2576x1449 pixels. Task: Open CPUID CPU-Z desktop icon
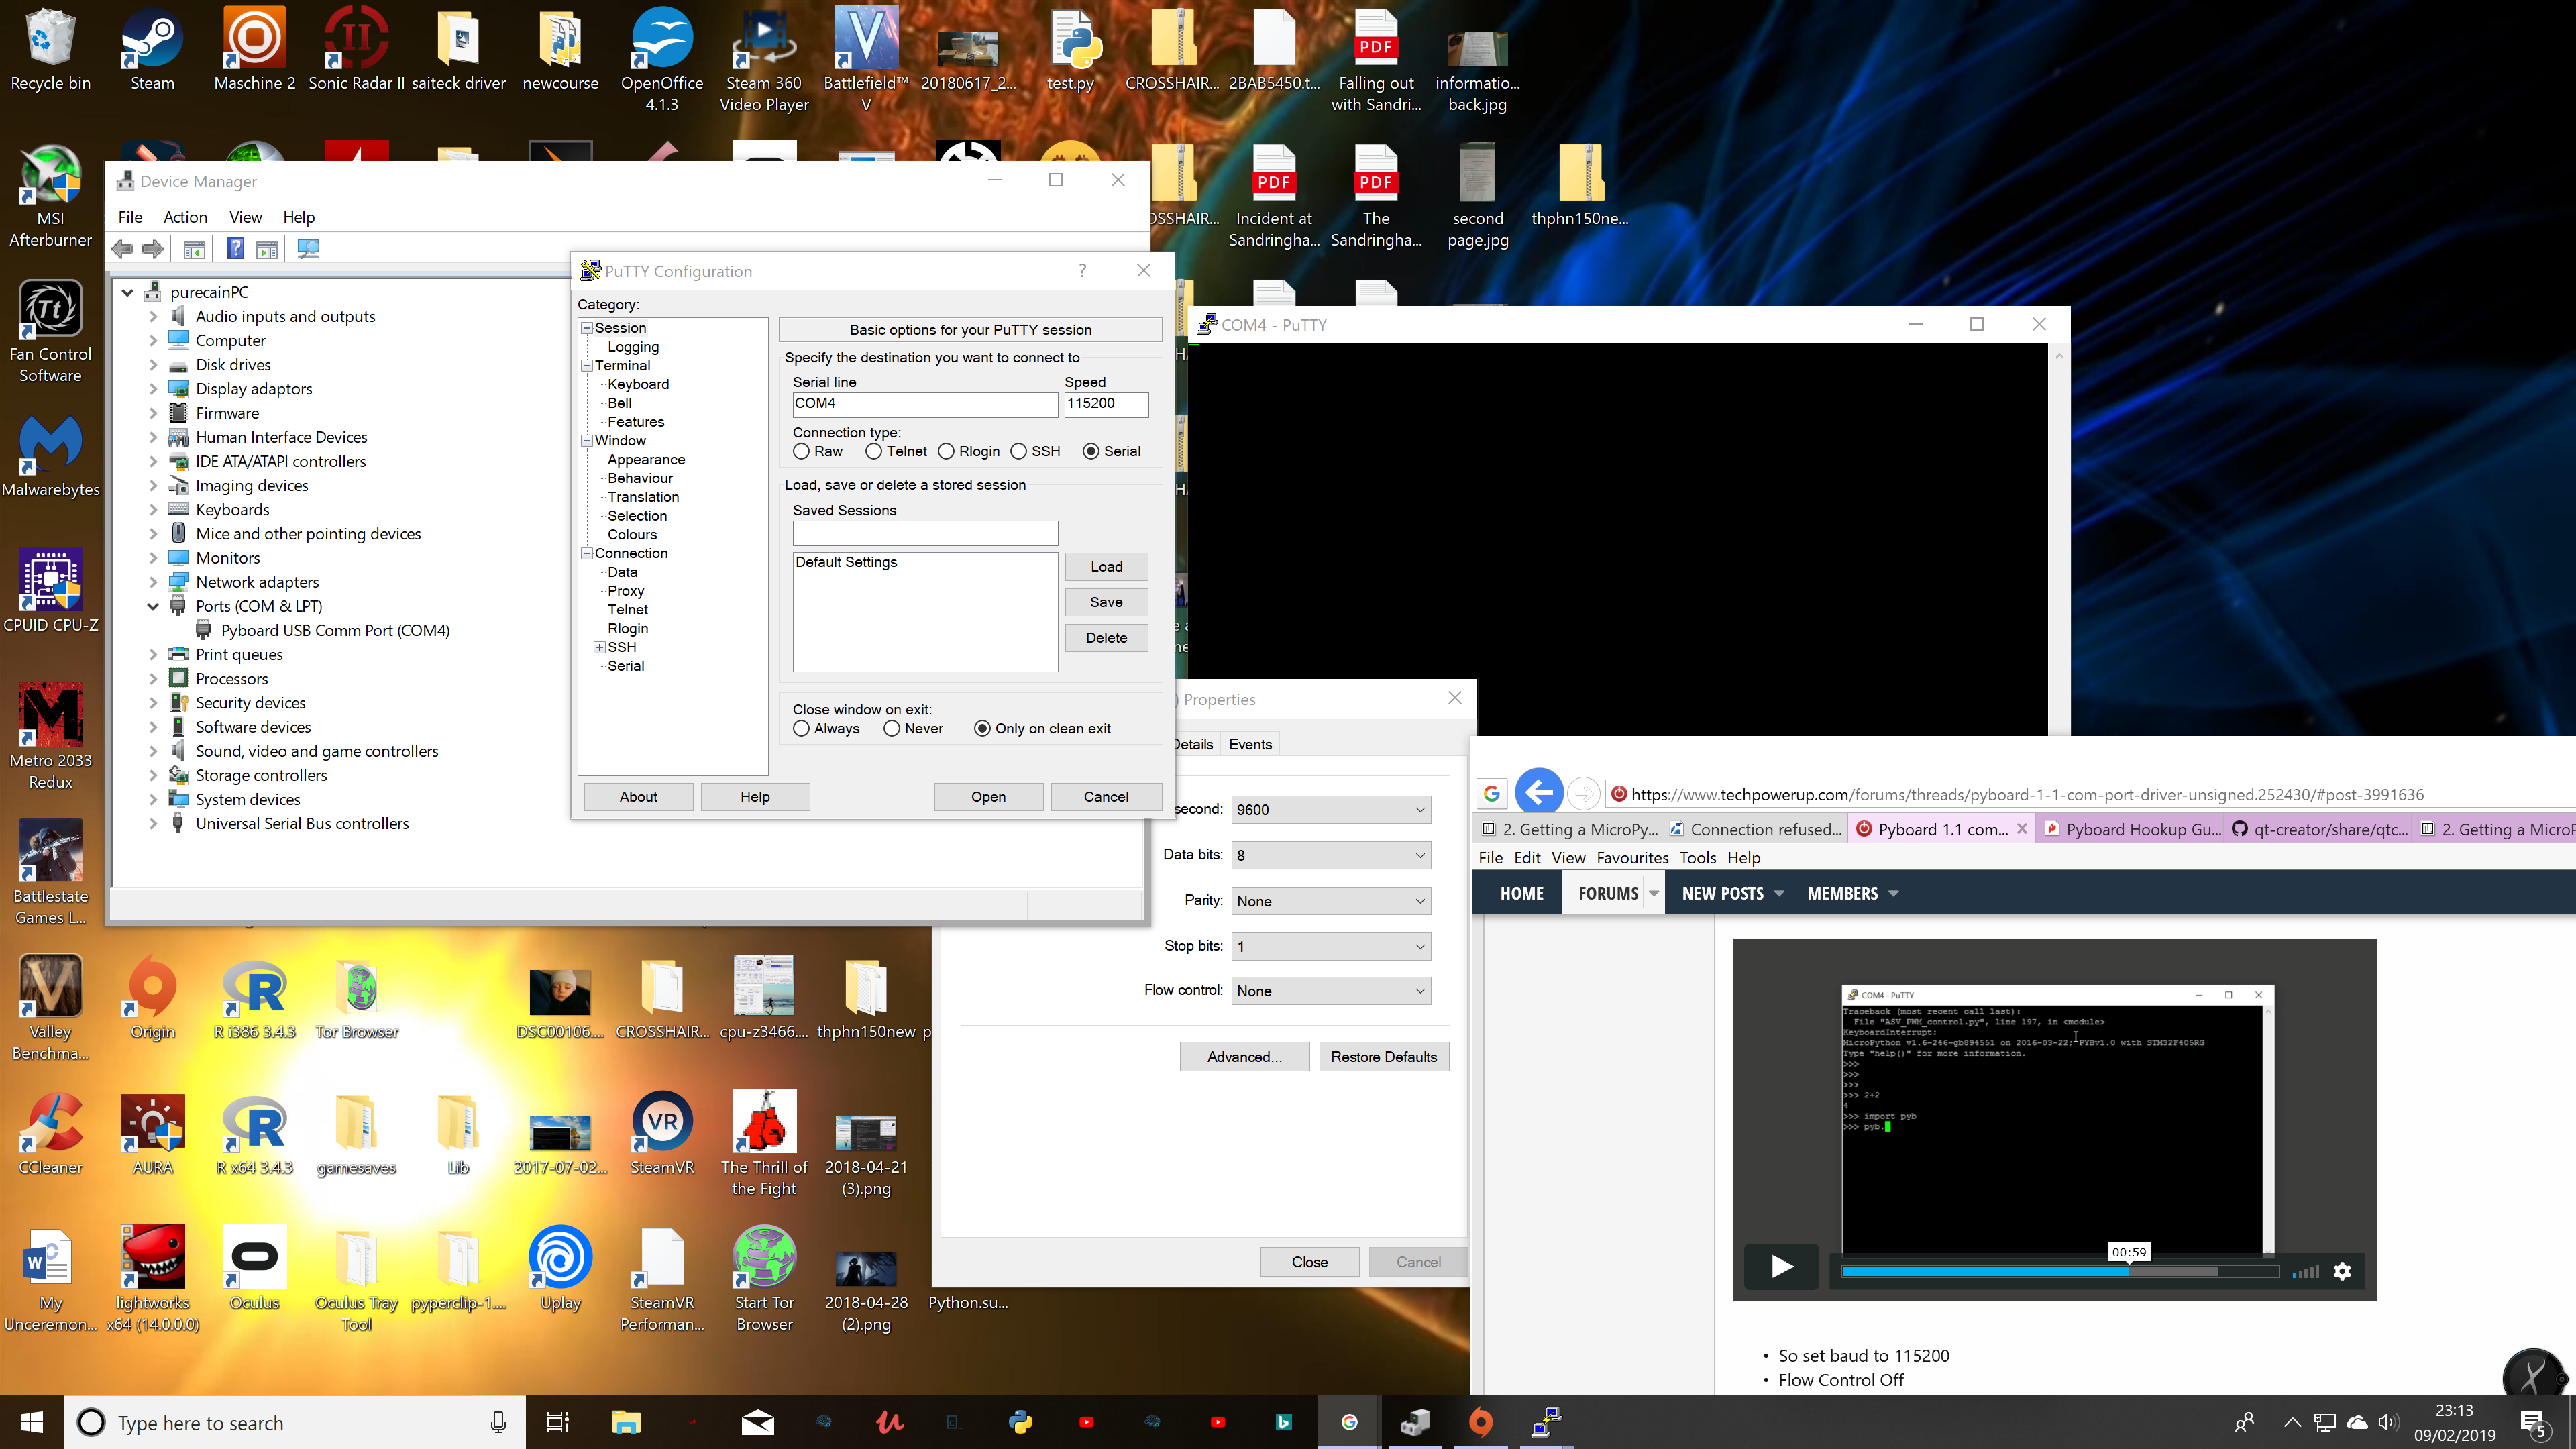(x=51, y=590)
